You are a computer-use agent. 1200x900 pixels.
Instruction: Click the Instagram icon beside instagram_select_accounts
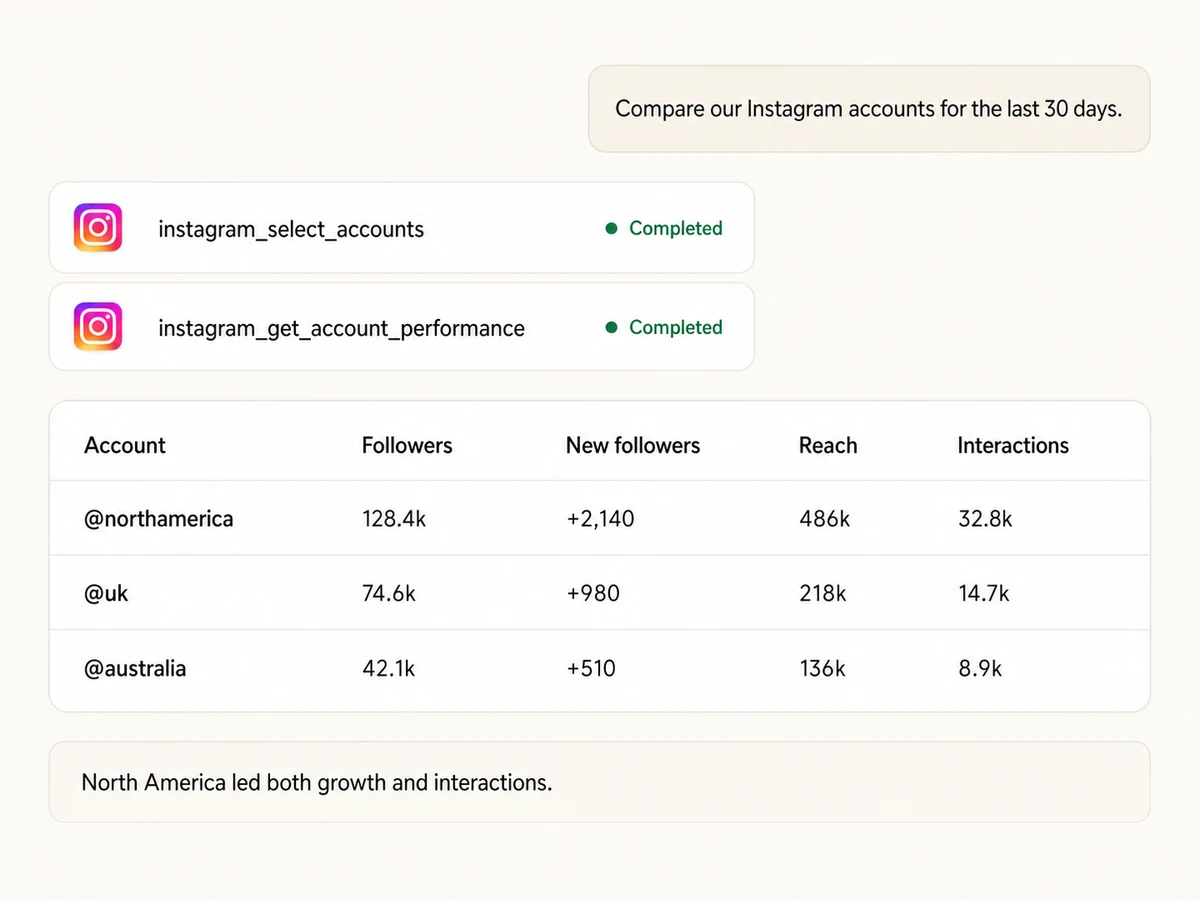point(98,228)
